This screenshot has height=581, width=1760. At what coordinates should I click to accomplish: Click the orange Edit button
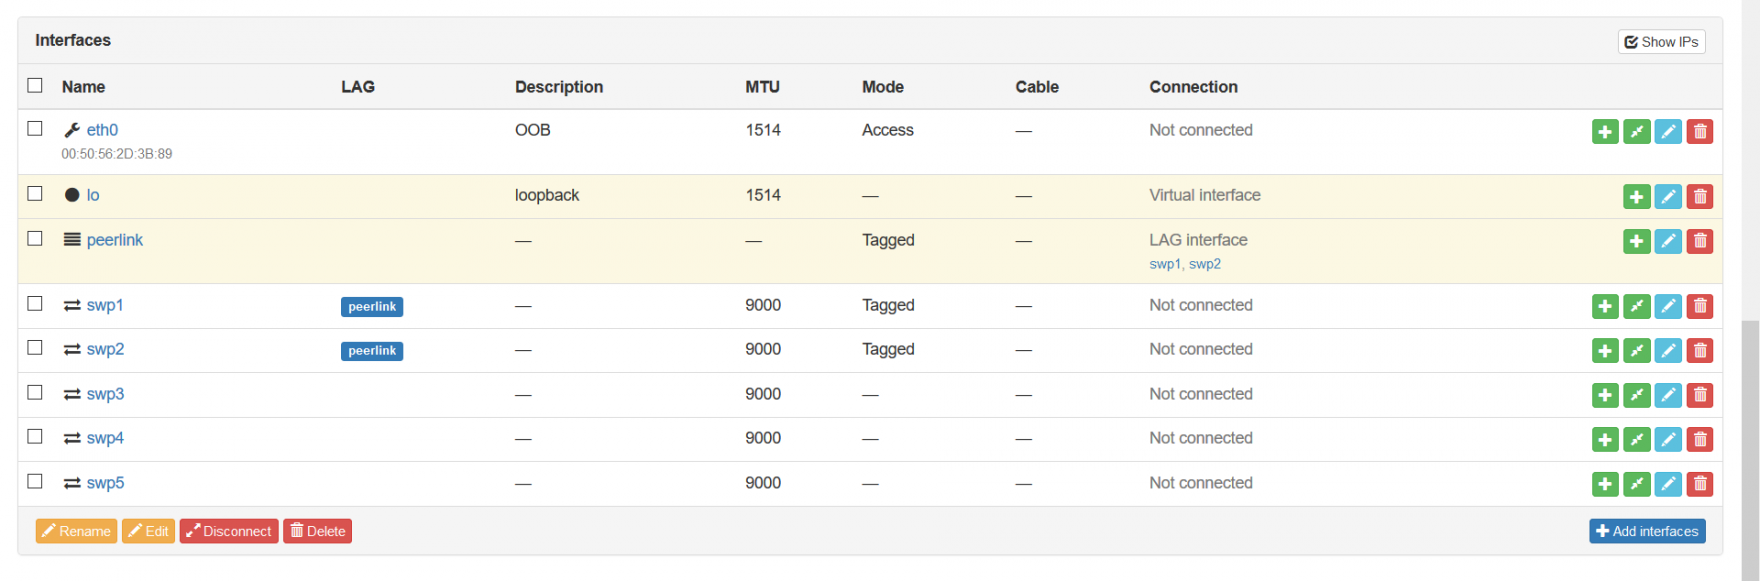coord(148,531)
